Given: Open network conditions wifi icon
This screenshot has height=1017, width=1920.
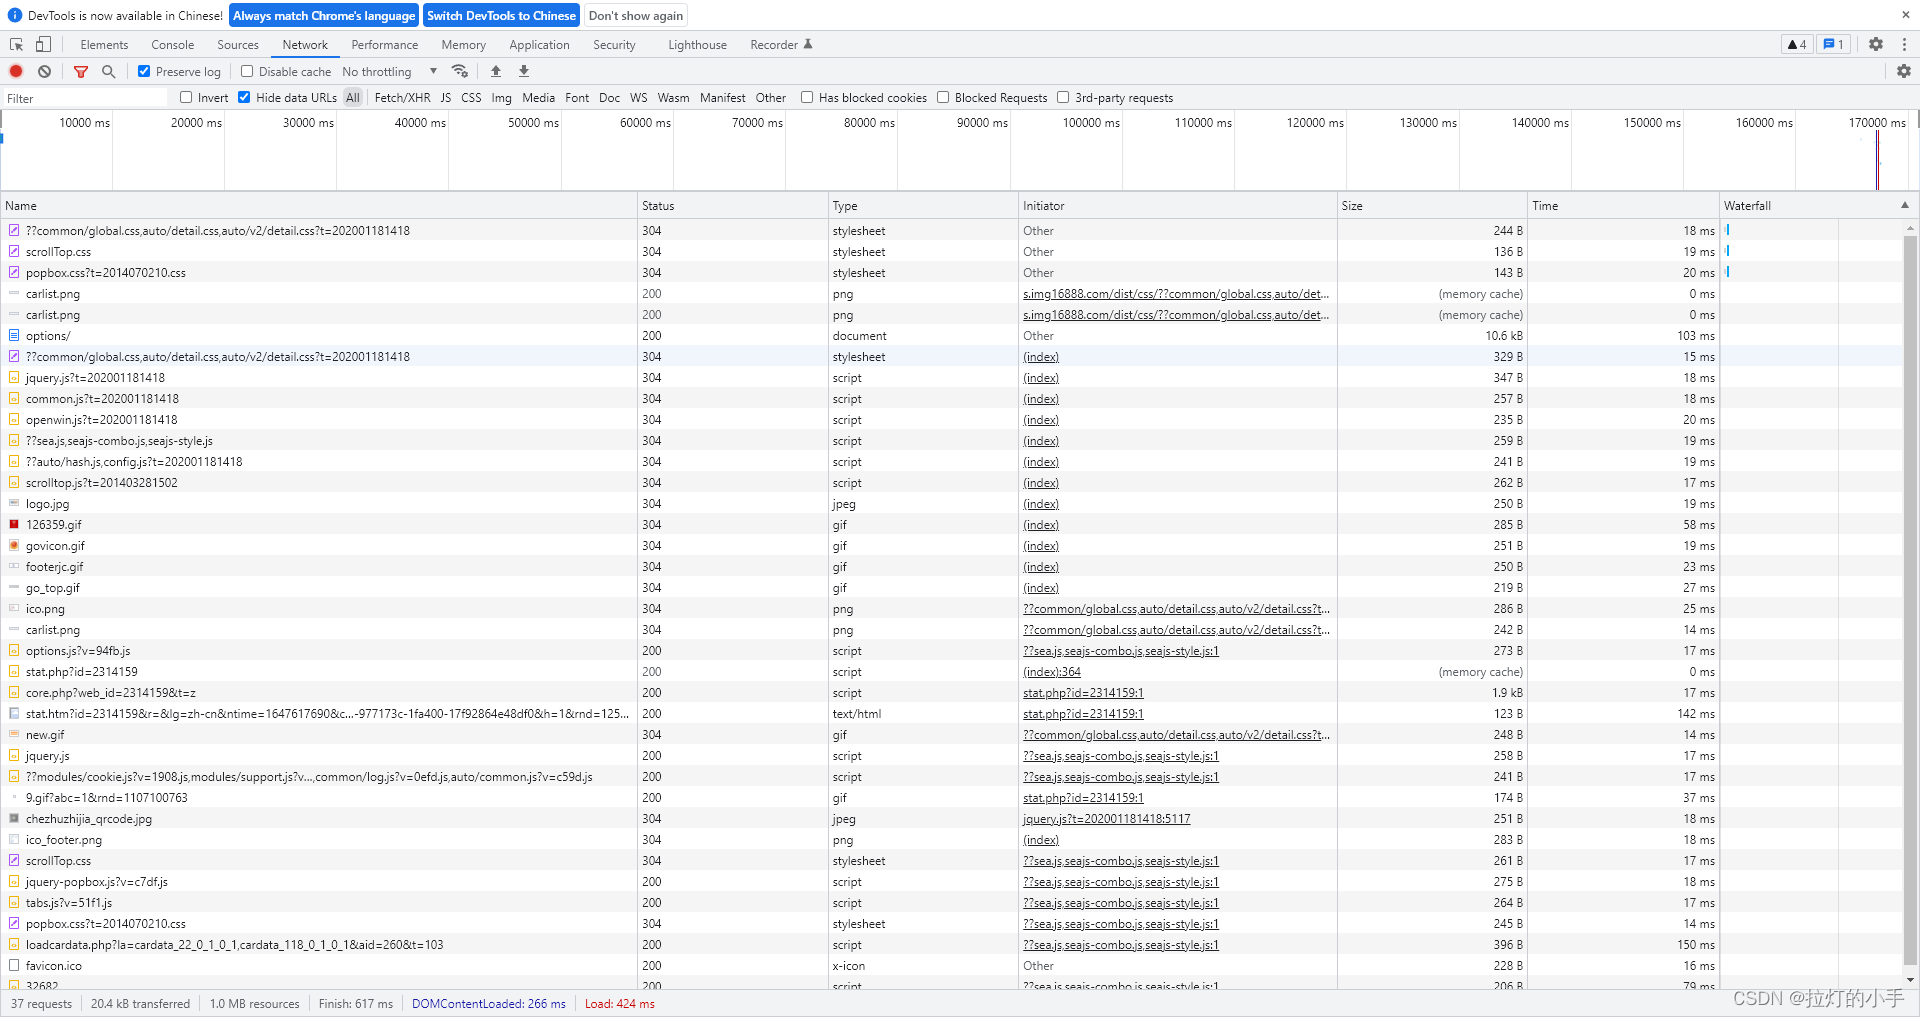Looking at the screenshot, I should pos(460,71).
